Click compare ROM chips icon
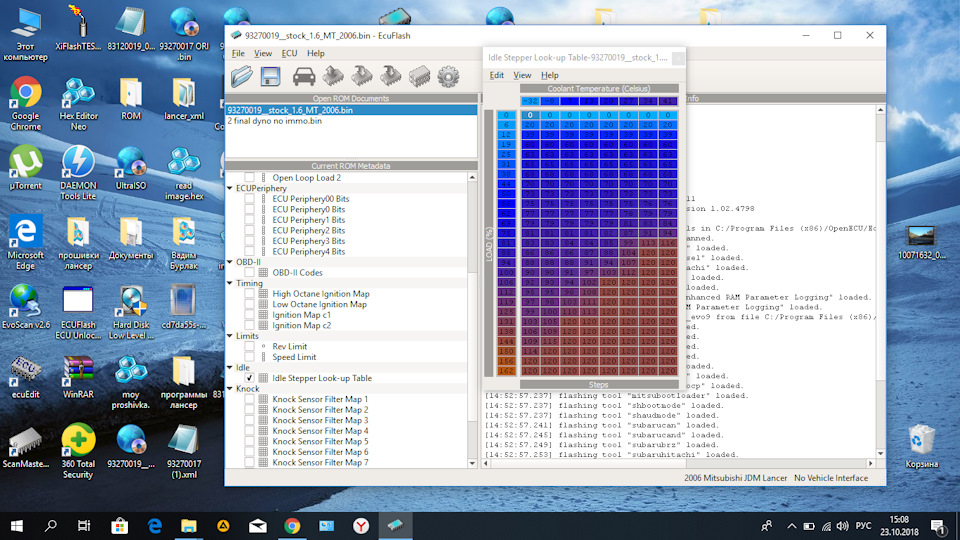Viewport: 960px width, 540px height. pos(419,77)
